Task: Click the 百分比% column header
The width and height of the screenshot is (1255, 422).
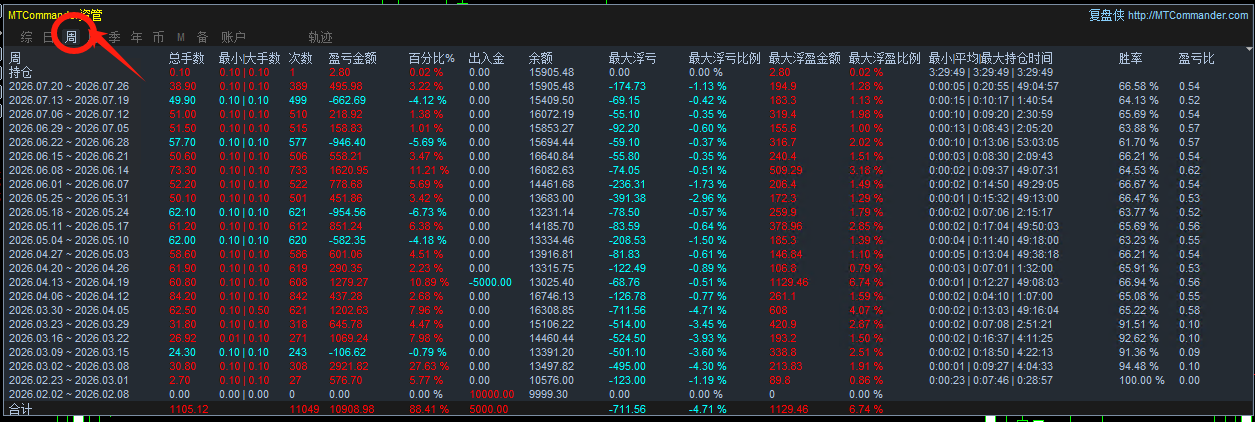Action: pyautogui.click(x=431, y=58)
